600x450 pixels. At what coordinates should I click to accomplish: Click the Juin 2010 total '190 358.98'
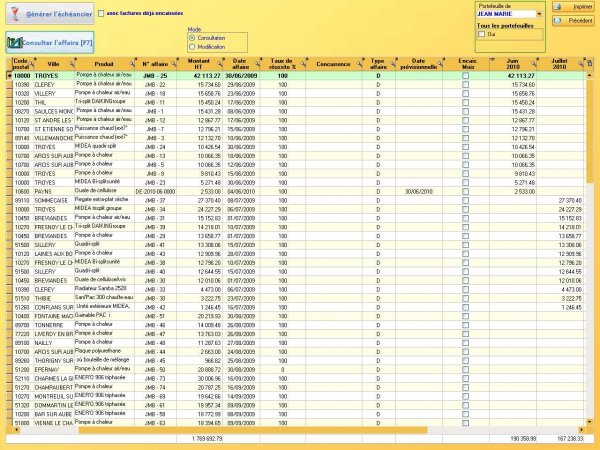tap(523, 439)
